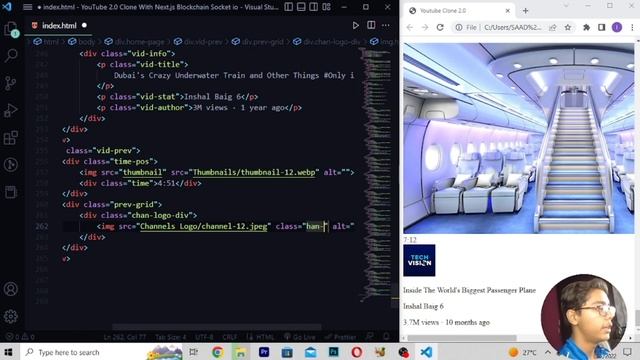Screen dimensions: 640x360
Task: Open the Manage gear menu
Action: 11,316
